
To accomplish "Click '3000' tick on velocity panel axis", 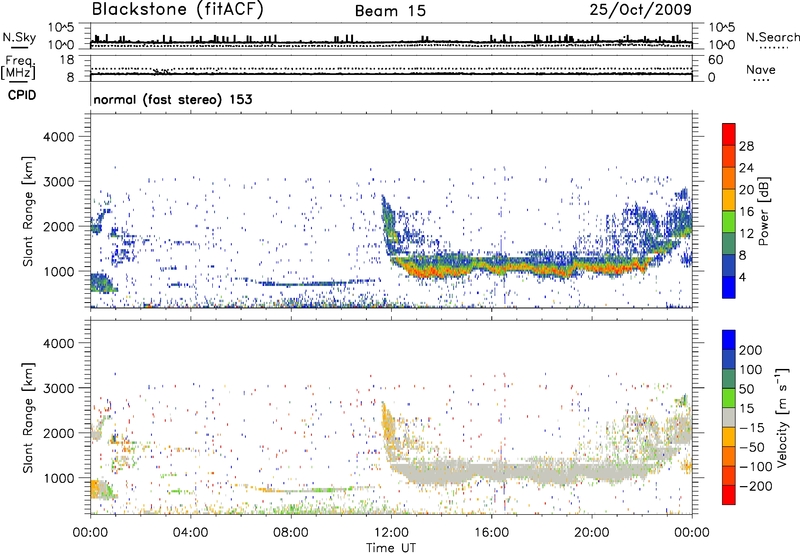I will pos(59,388).
